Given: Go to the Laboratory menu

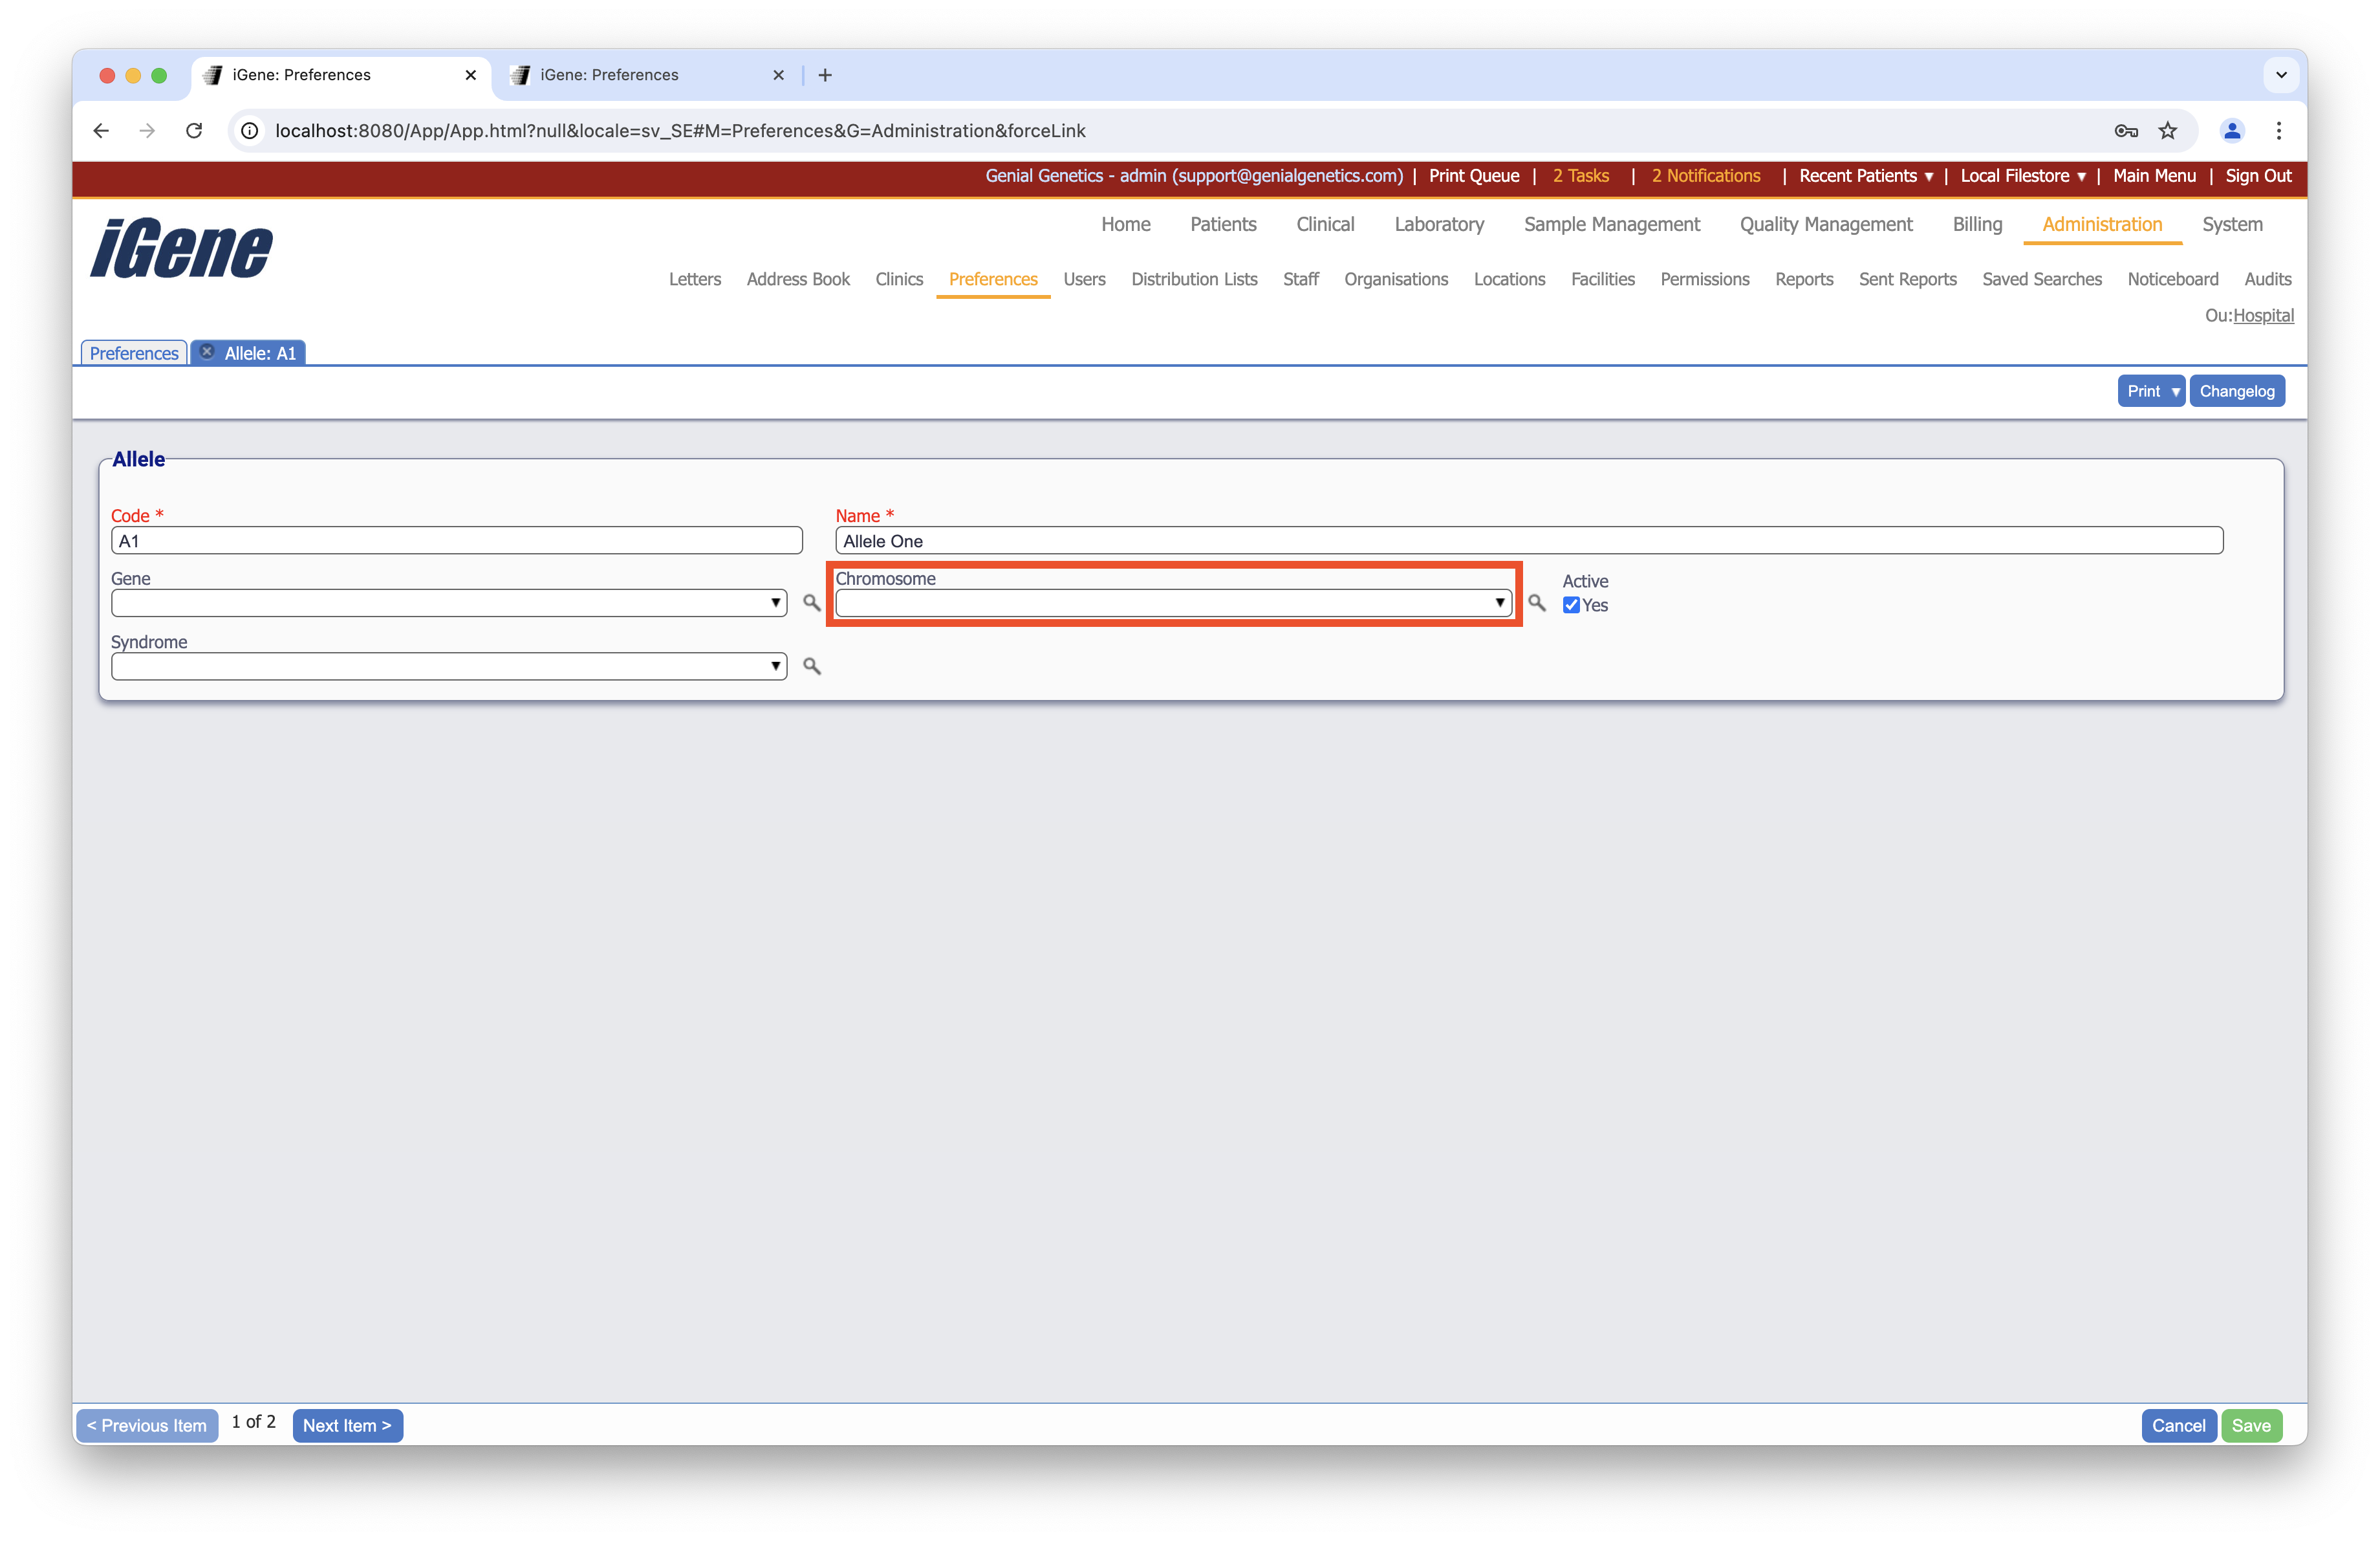Looking at the screenshot, I should (x=1438, y=224).
